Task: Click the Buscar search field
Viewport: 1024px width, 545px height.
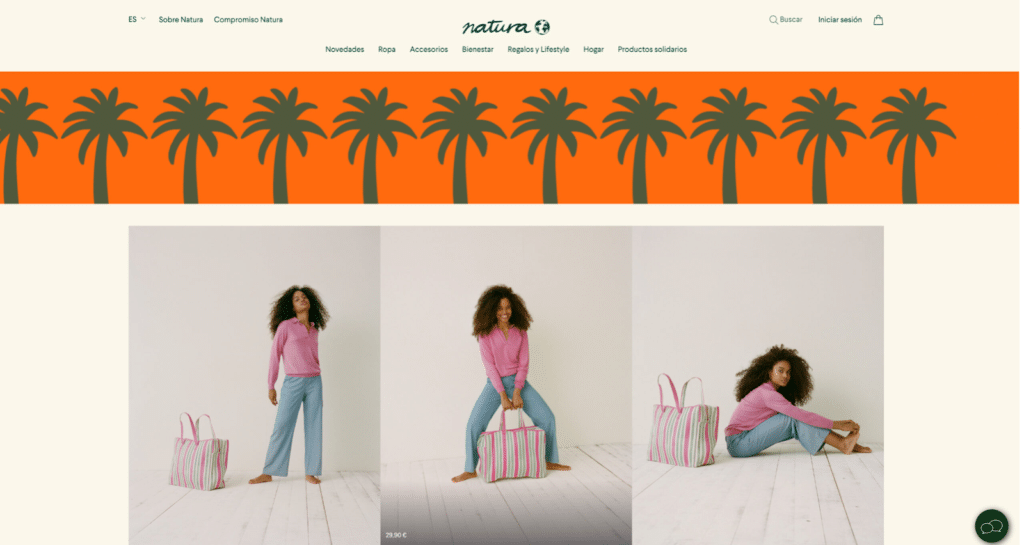Action: [x=786, y=20]
